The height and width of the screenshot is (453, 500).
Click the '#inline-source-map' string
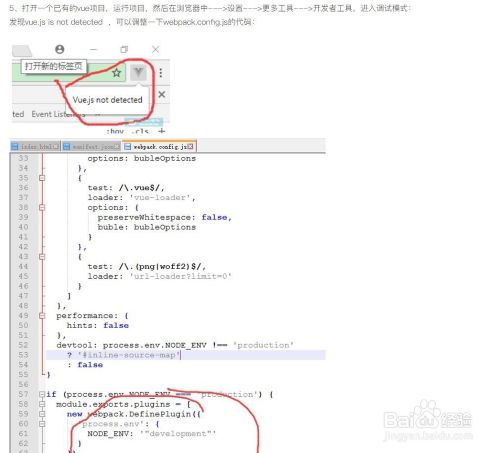[128, 355]
